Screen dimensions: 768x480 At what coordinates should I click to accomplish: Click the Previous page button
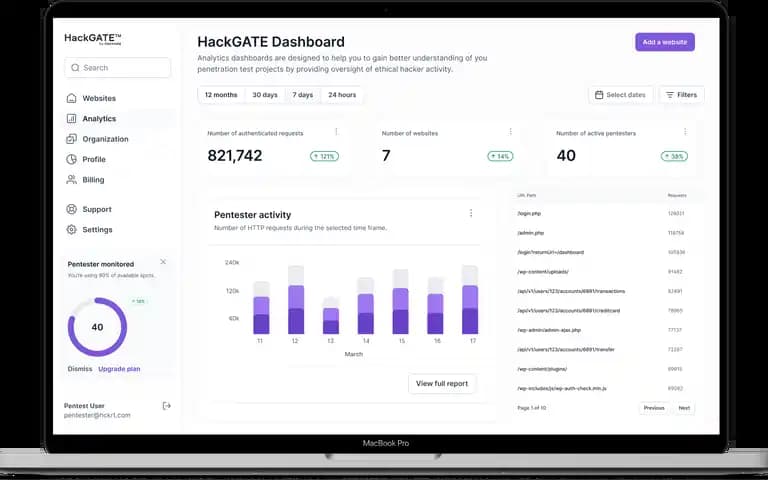point(654,408)
